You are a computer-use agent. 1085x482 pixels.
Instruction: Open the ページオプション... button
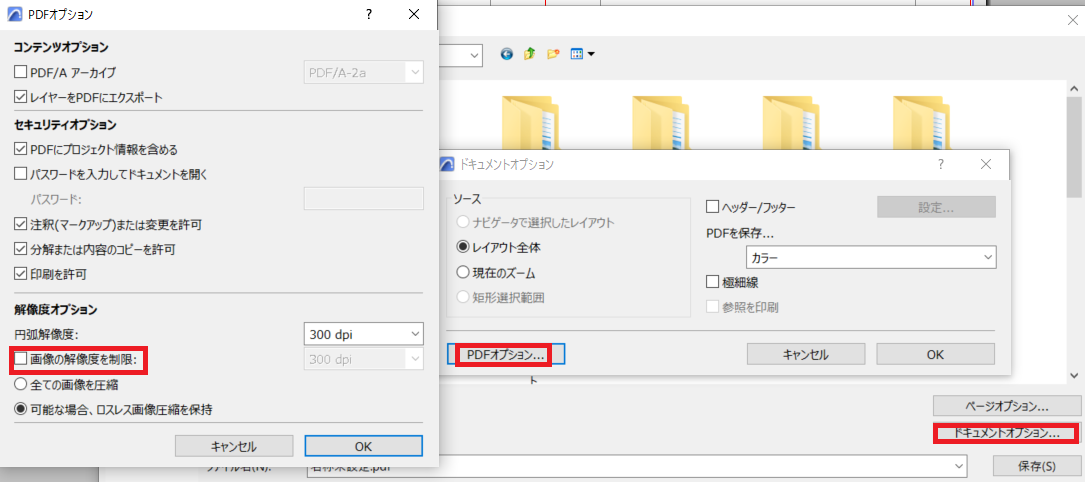tap(1007, 406)
